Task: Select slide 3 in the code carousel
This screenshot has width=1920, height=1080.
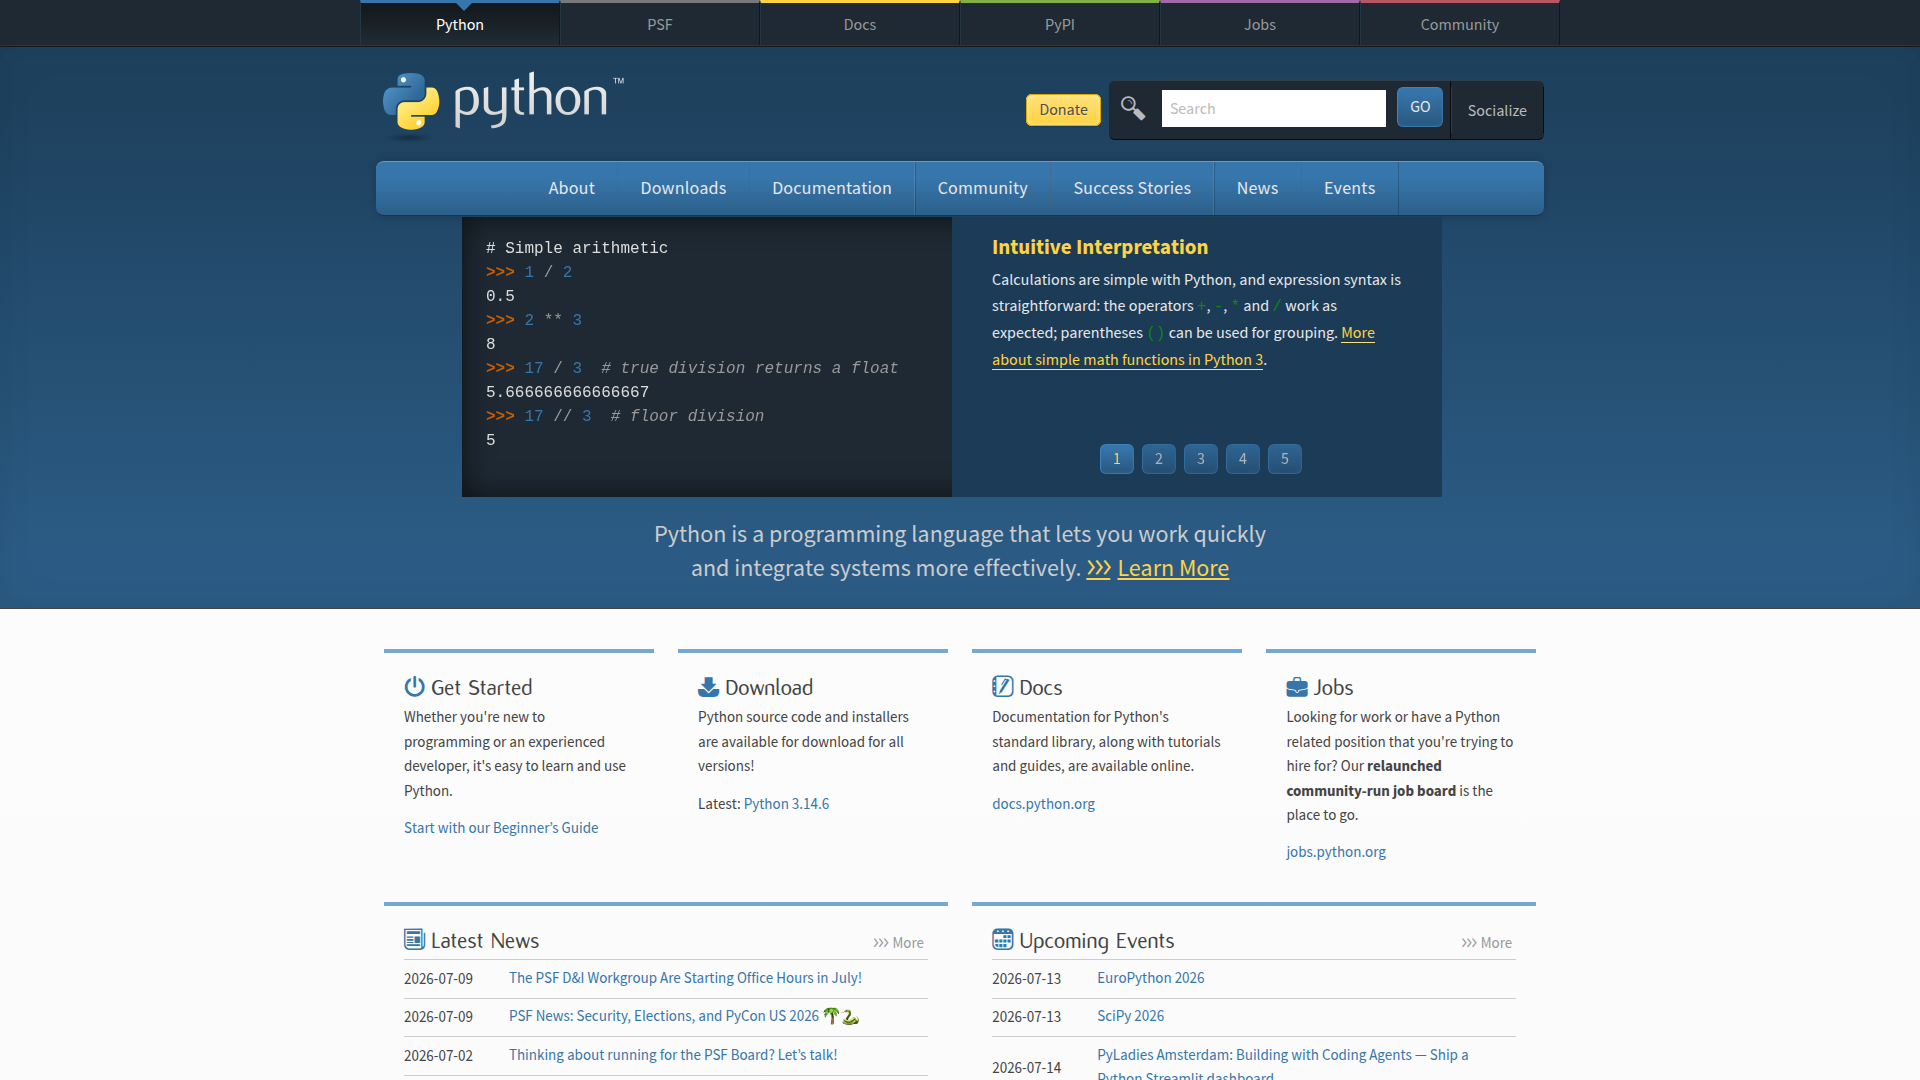Action: [1201, 459]
